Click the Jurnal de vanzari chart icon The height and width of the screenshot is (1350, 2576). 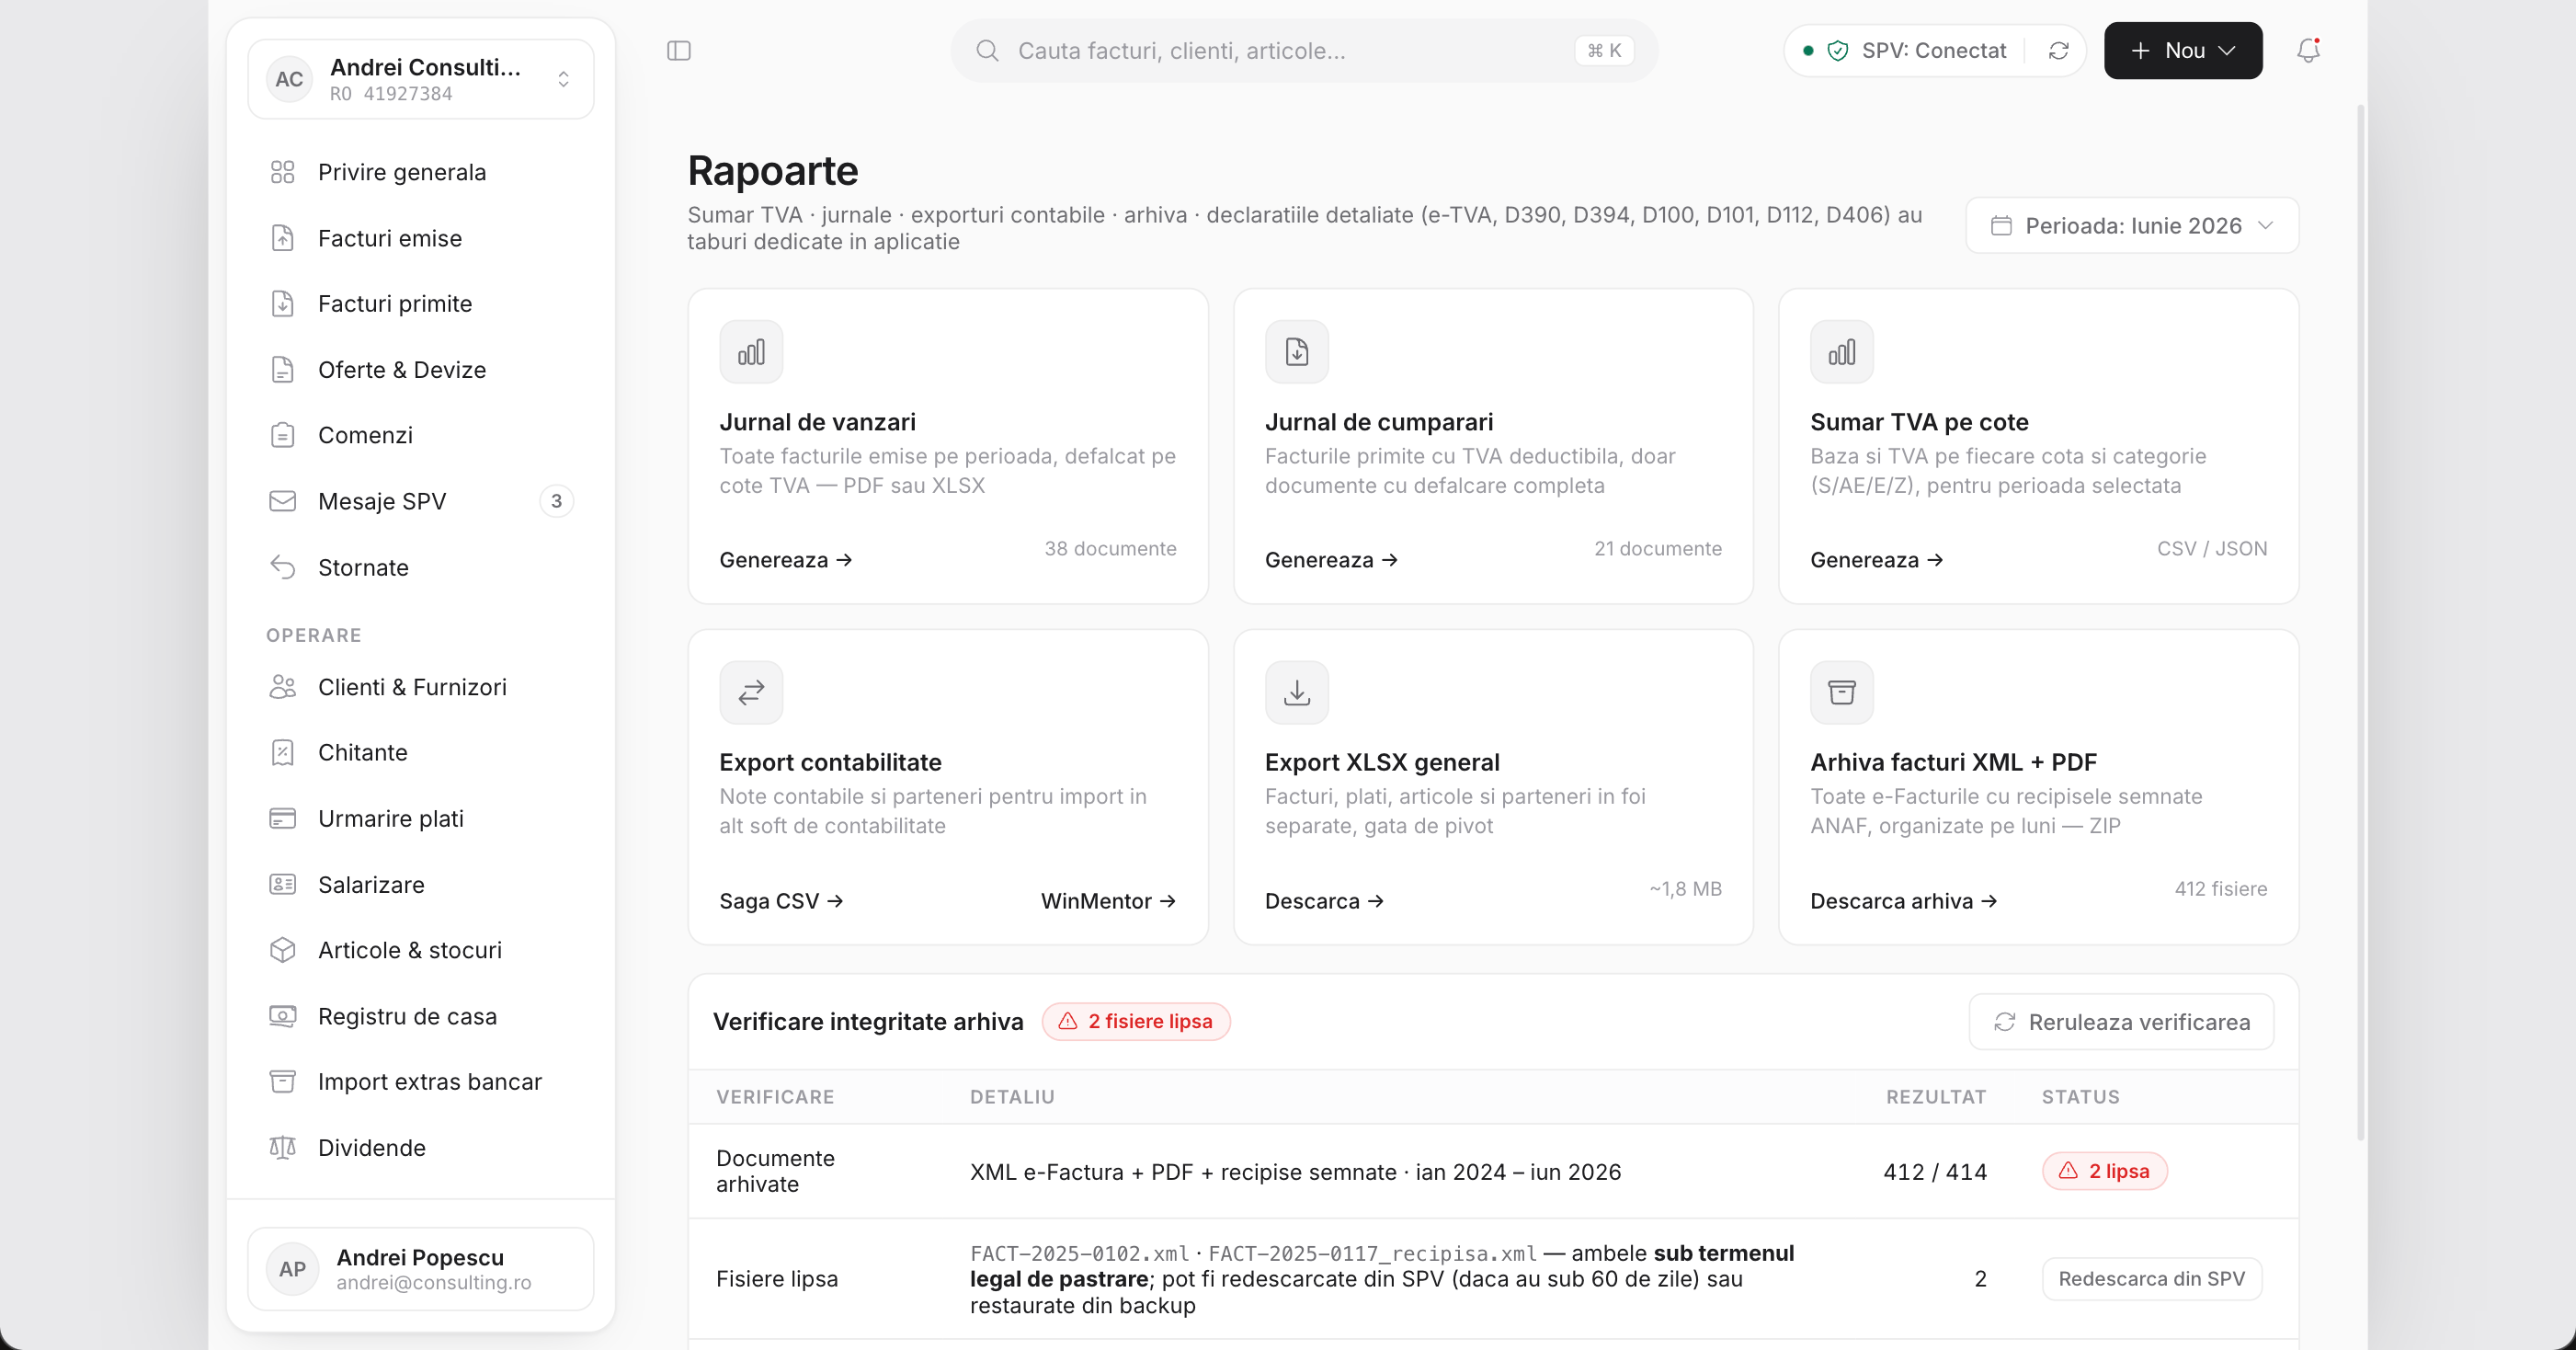click(751, 352)
